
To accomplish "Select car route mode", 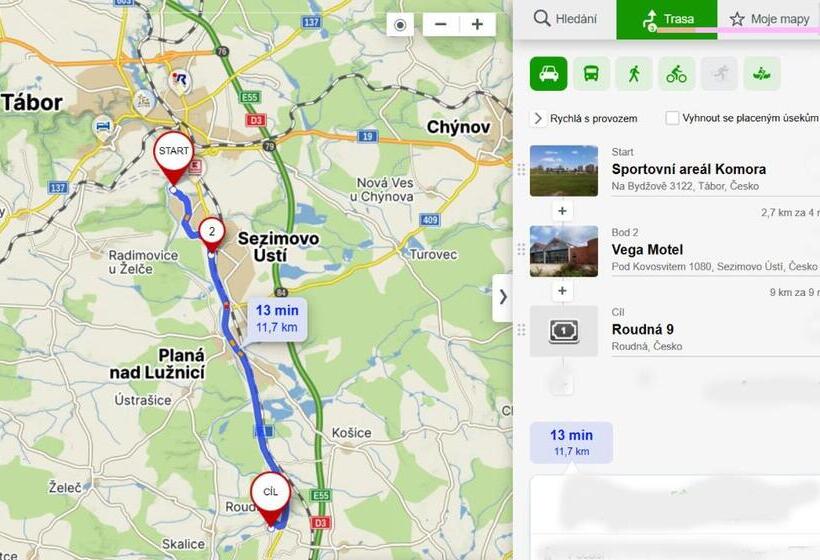I will 548,74.
